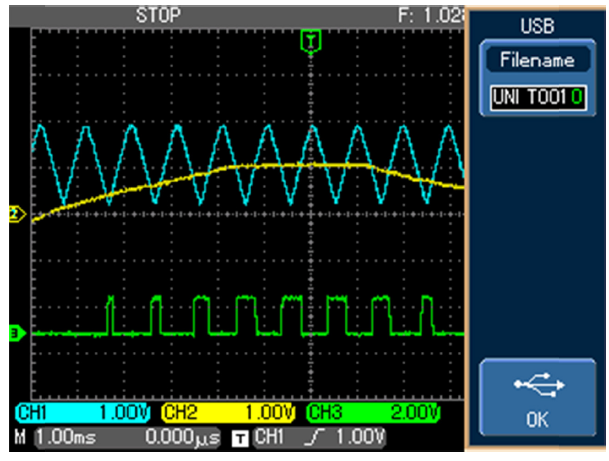Select the green CH3 2.00V indicator
This screenshot has height=461, width=609.
[373, 412]
